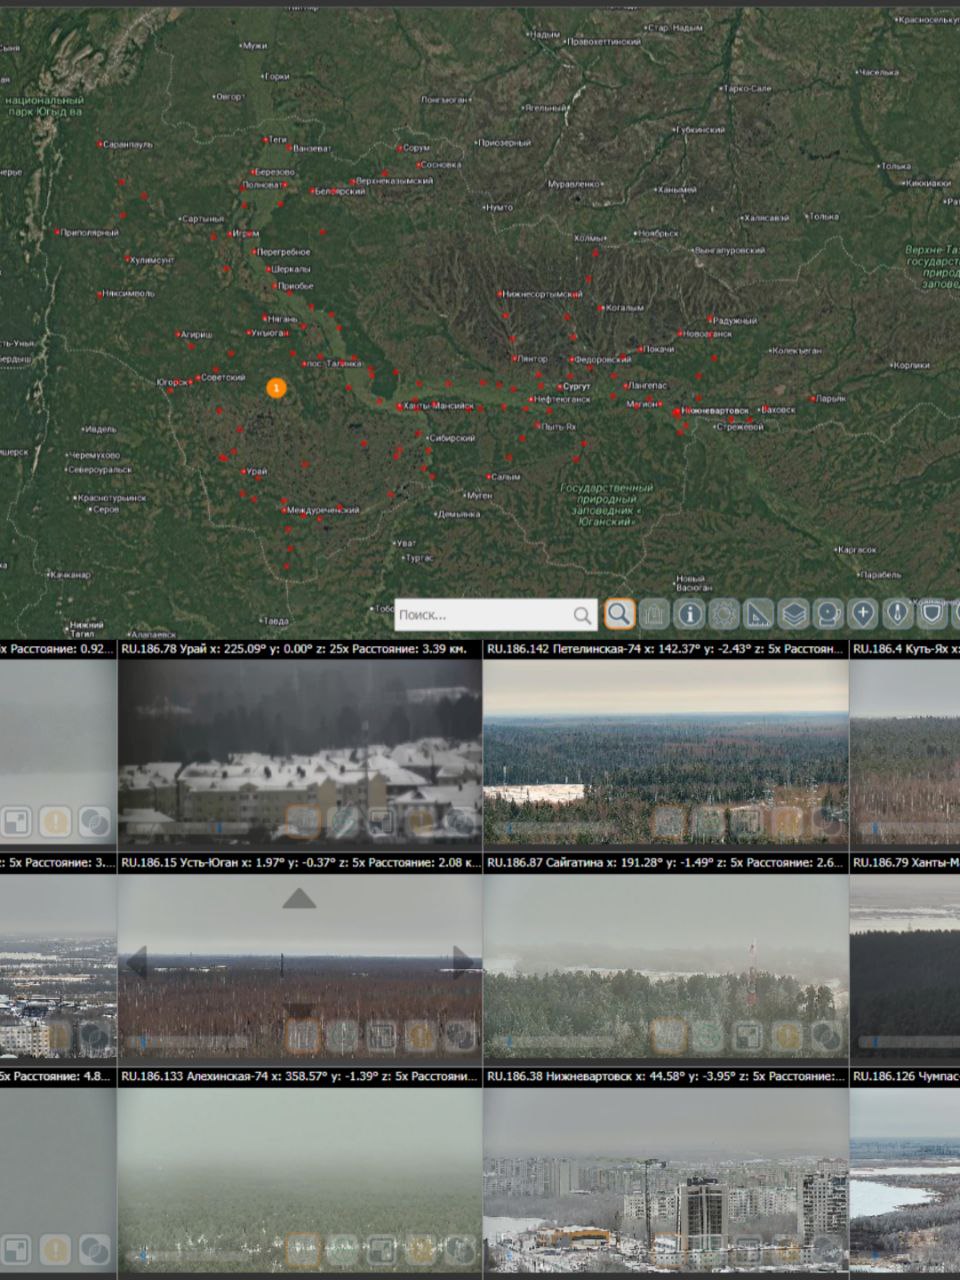Click the orange cluster marker on map
The height and width of the screenshot is (1280, 960).
(277, 388)
